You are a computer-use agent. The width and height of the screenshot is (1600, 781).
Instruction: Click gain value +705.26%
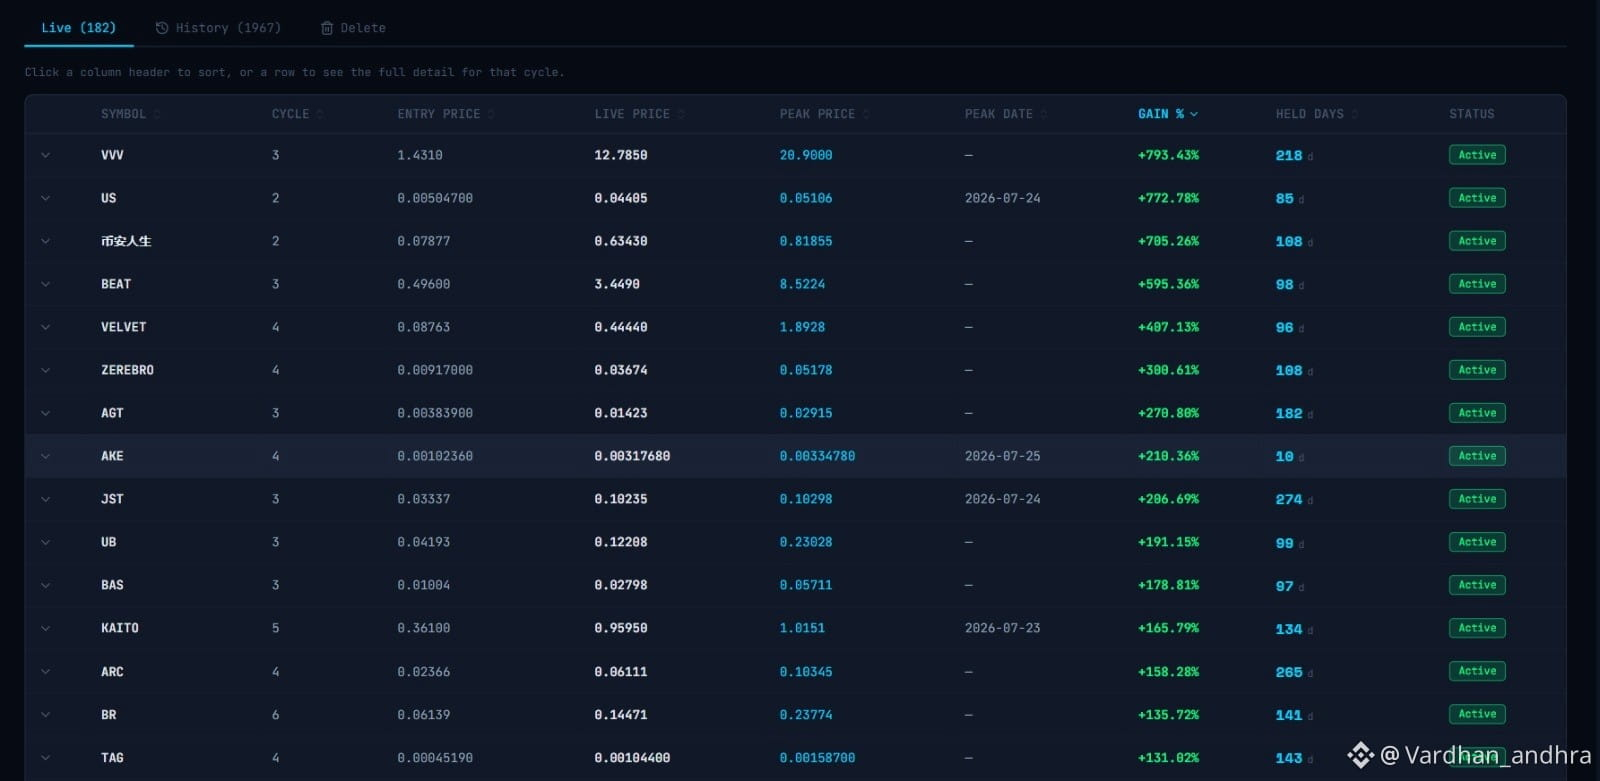pyautogui.click(x=1168, y=241)
